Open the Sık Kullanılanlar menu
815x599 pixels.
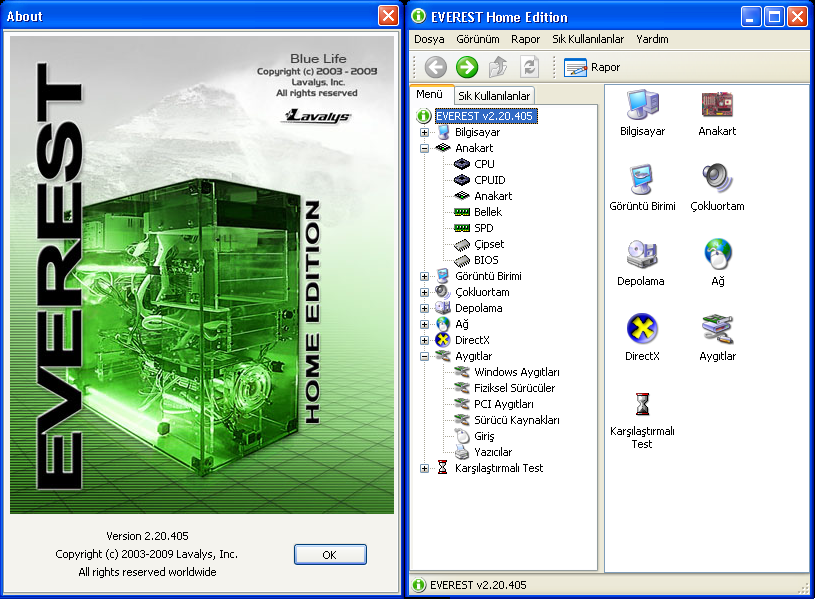(x=588, y=40)
